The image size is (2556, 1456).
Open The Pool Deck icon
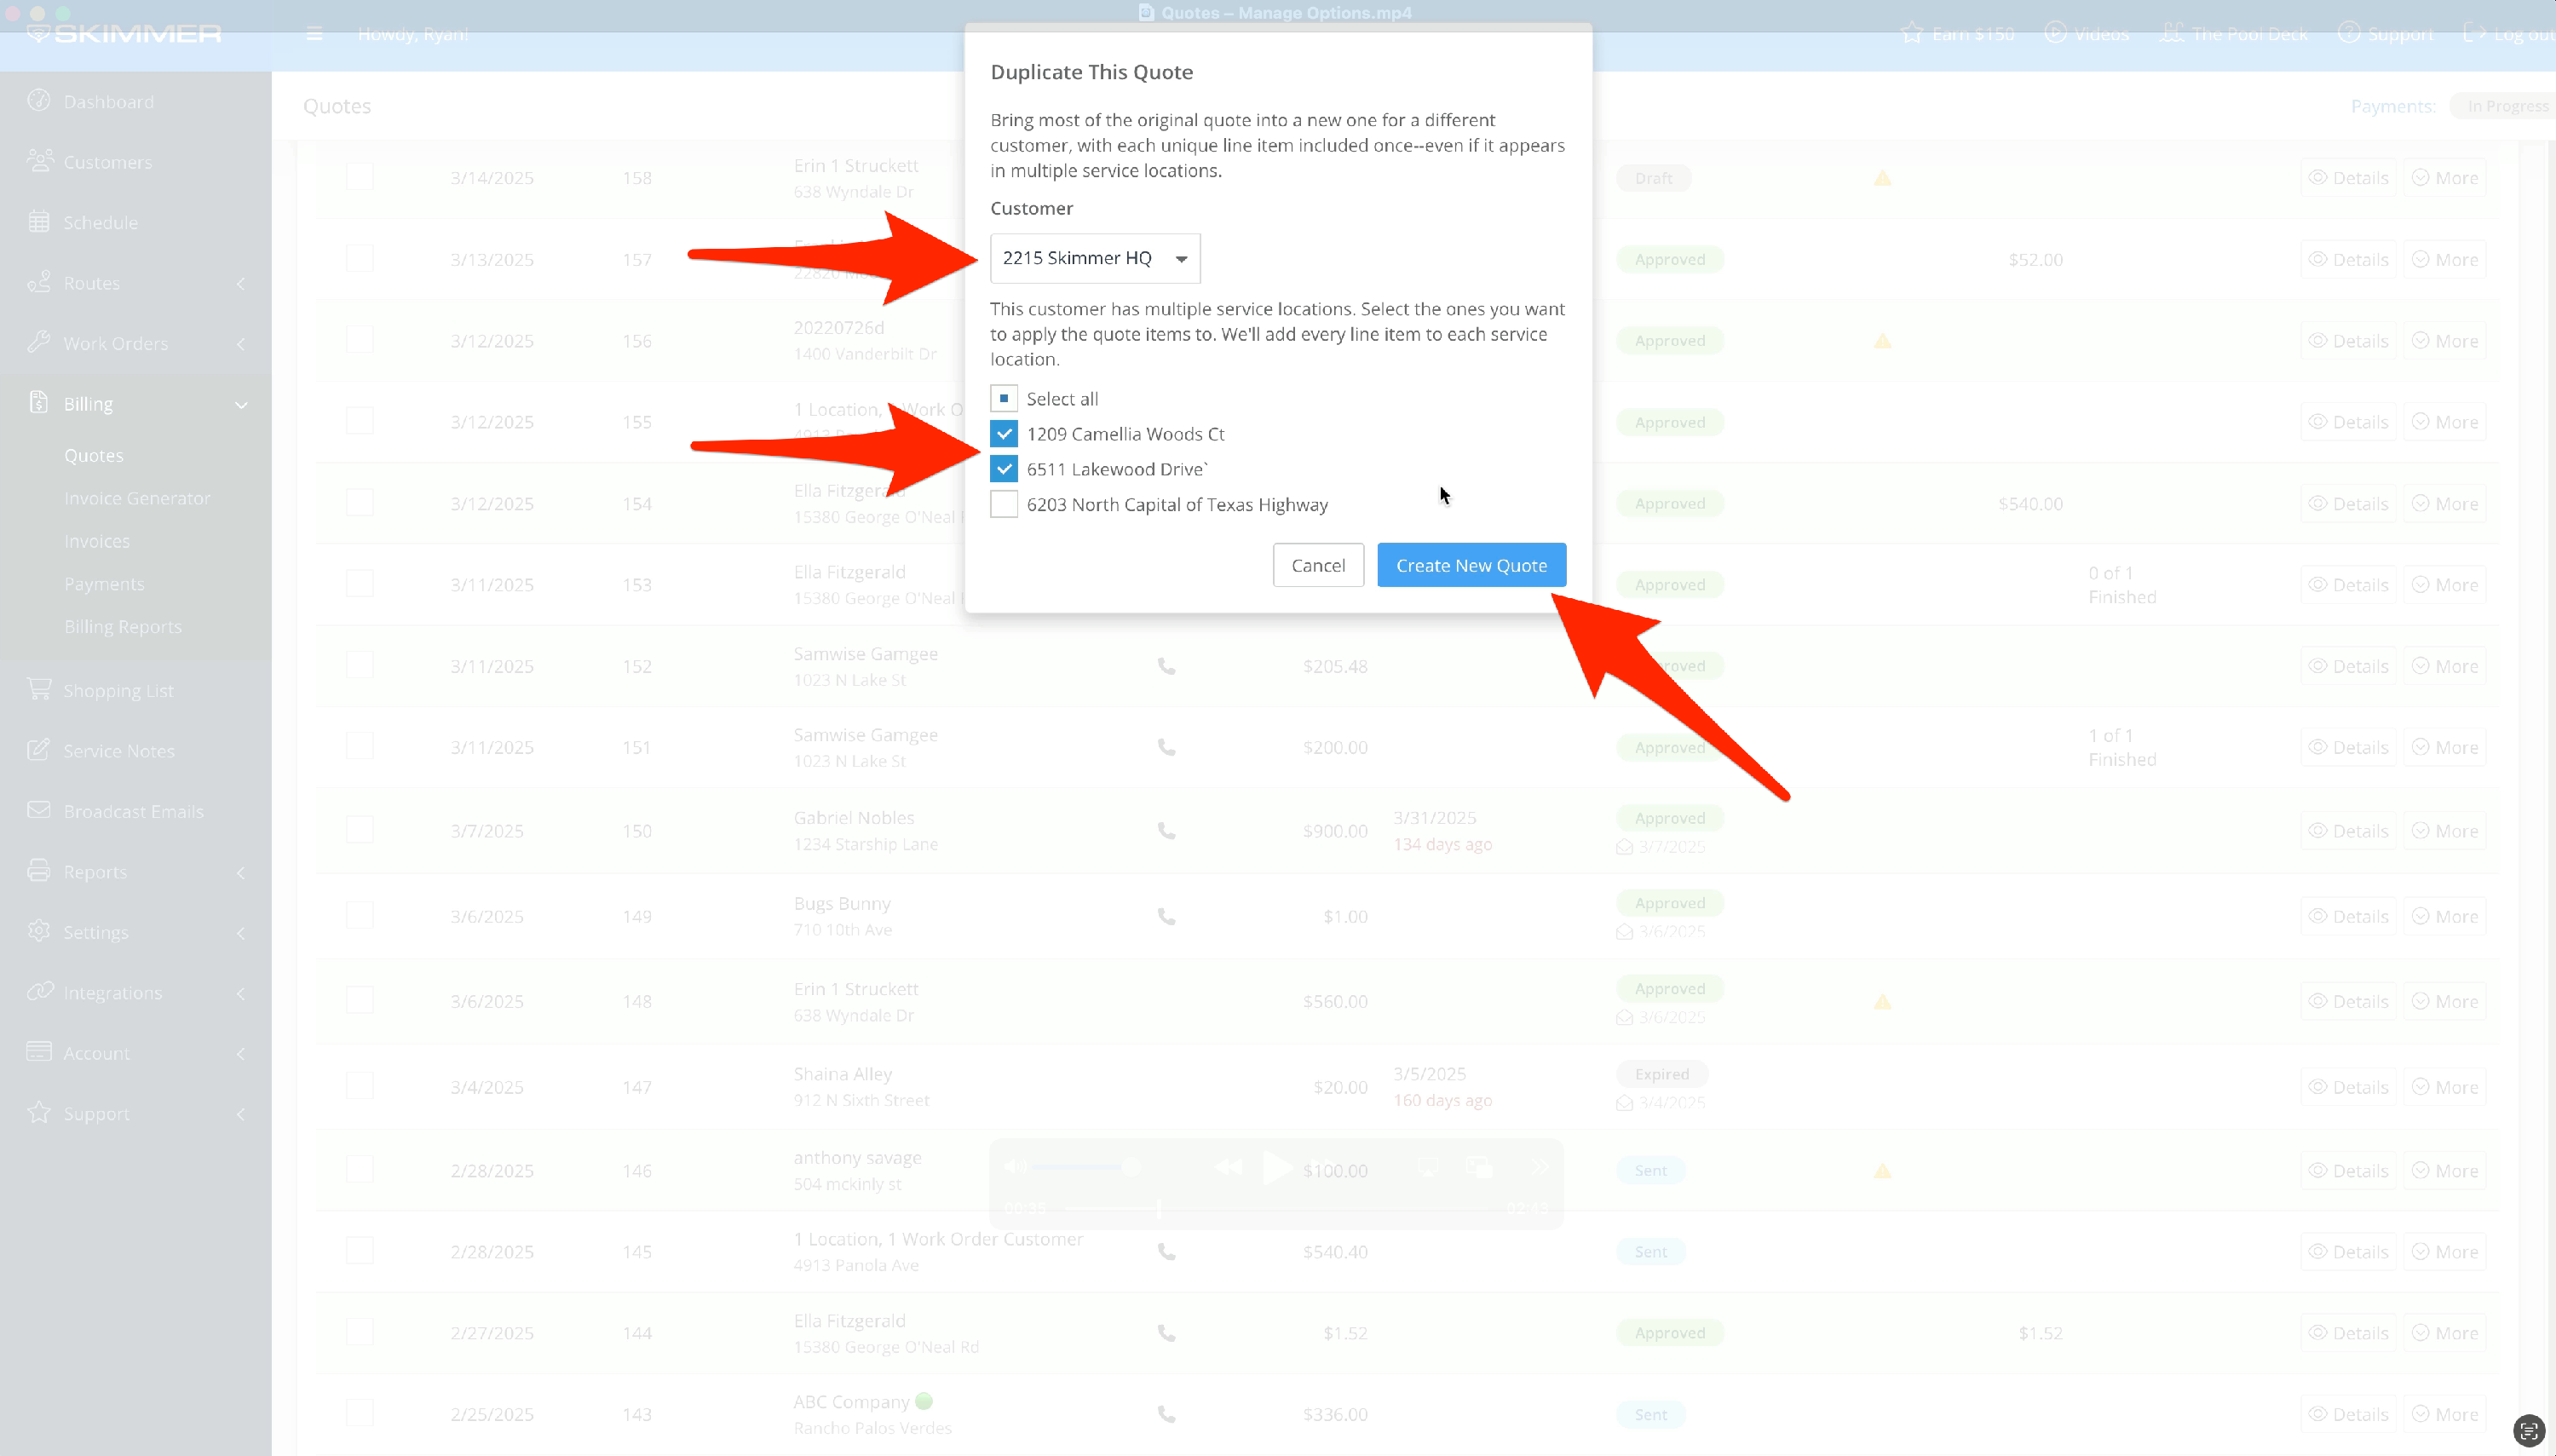pos(2171,33)
